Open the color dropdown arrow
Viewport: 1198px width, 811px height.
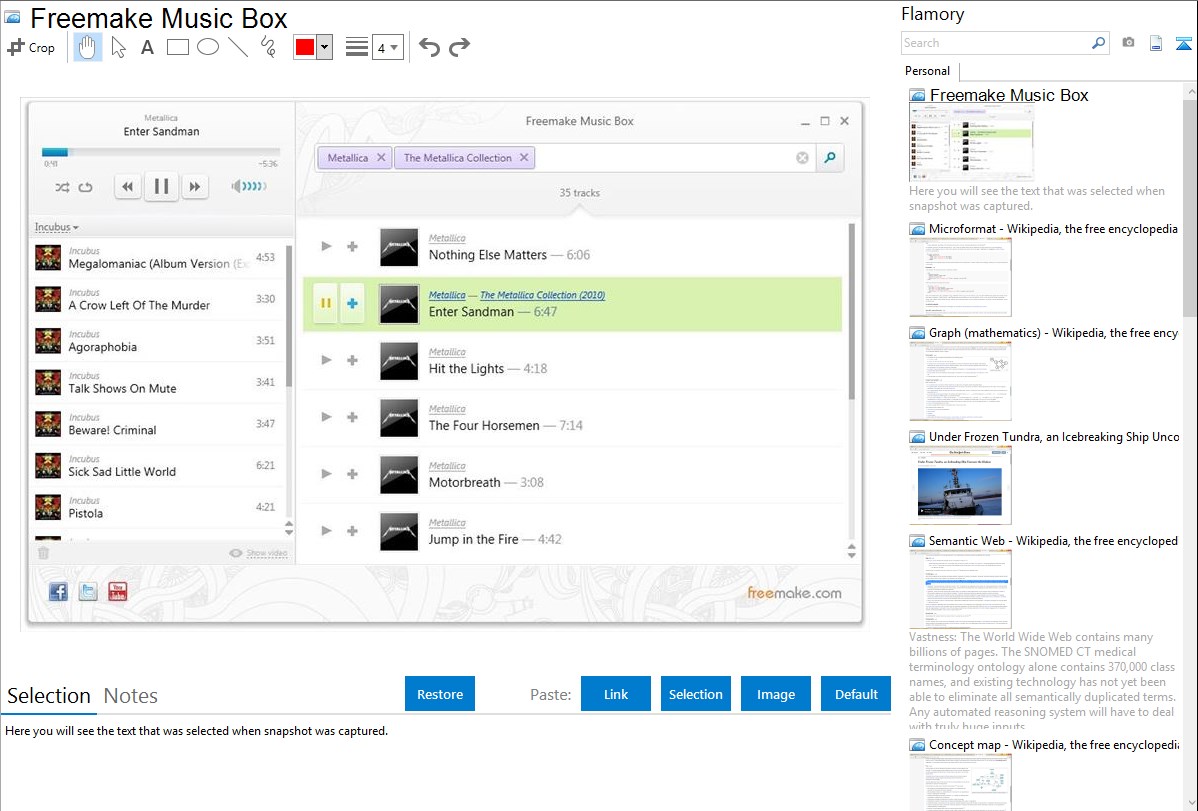[x=325, y=47]
